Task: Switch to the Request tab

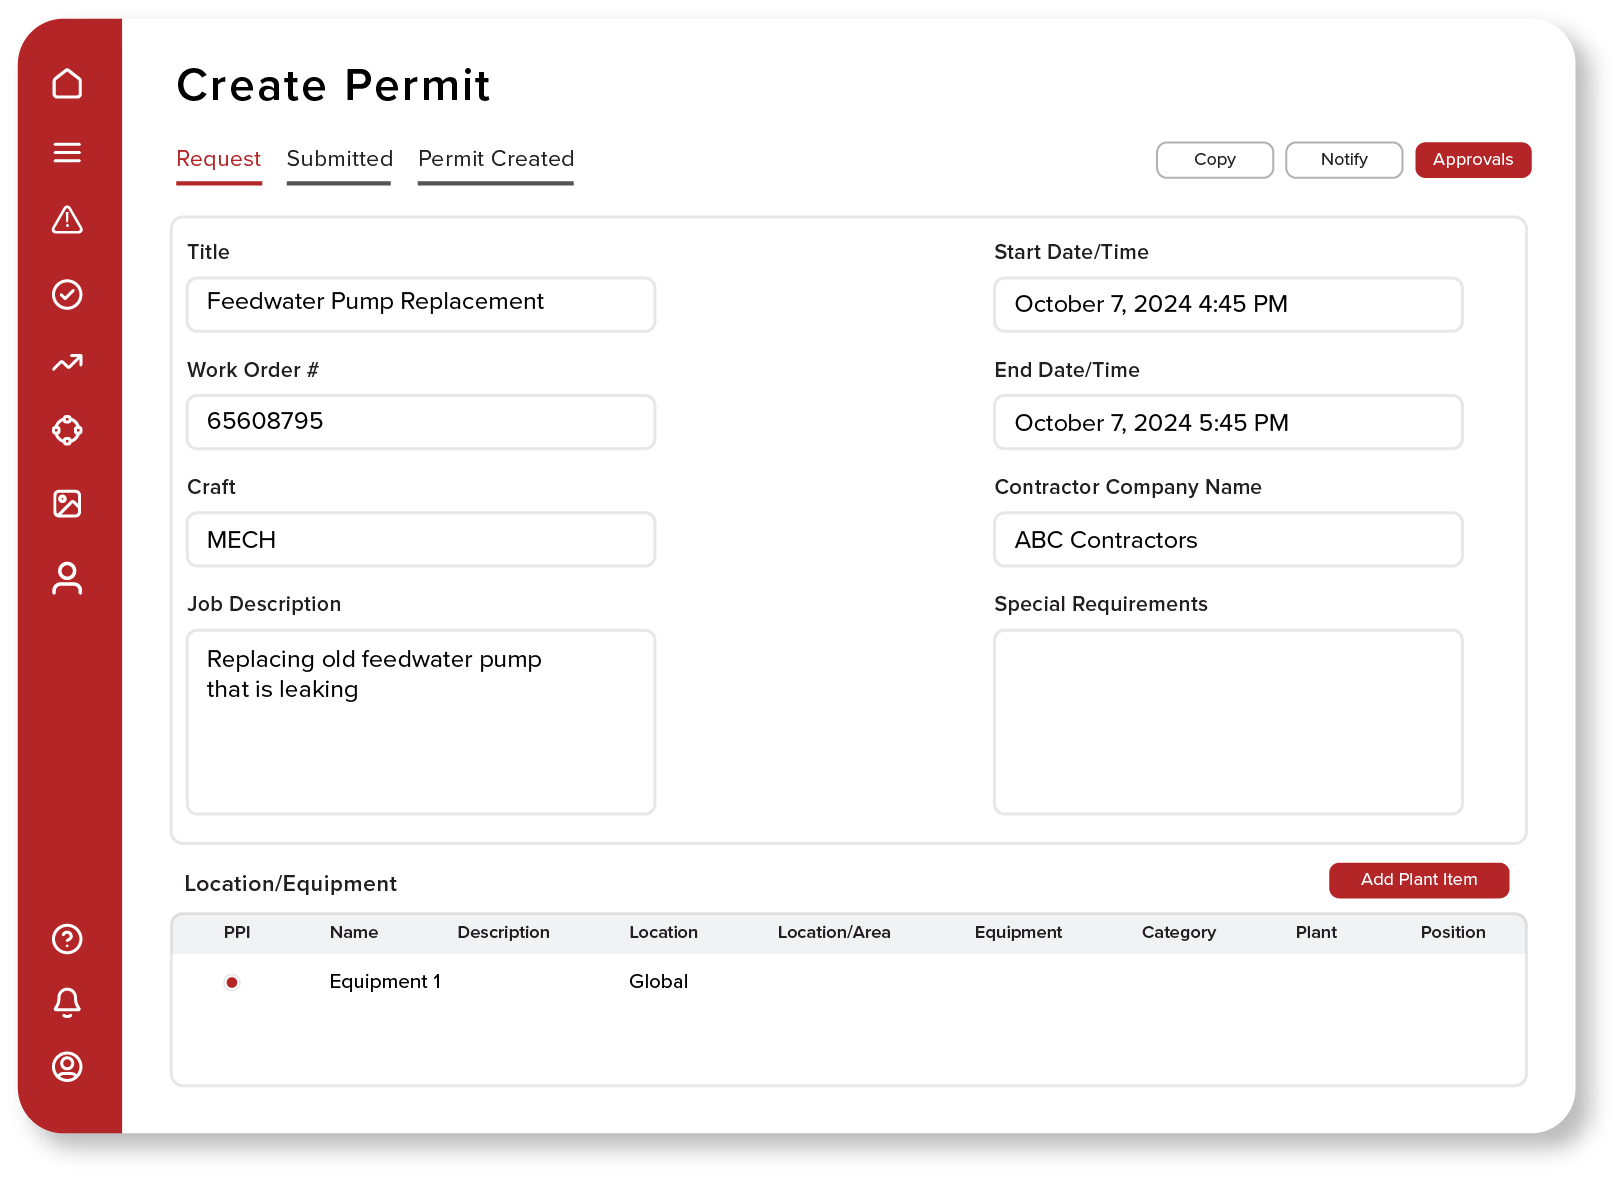Action: coord(218,158)
